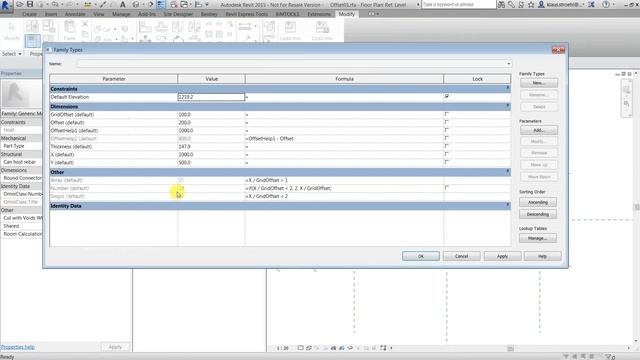Viewport: 640px width, 360px height.
Task: Click the horizontal scrollbar thumb in drawing view
Action: [510, 348]
